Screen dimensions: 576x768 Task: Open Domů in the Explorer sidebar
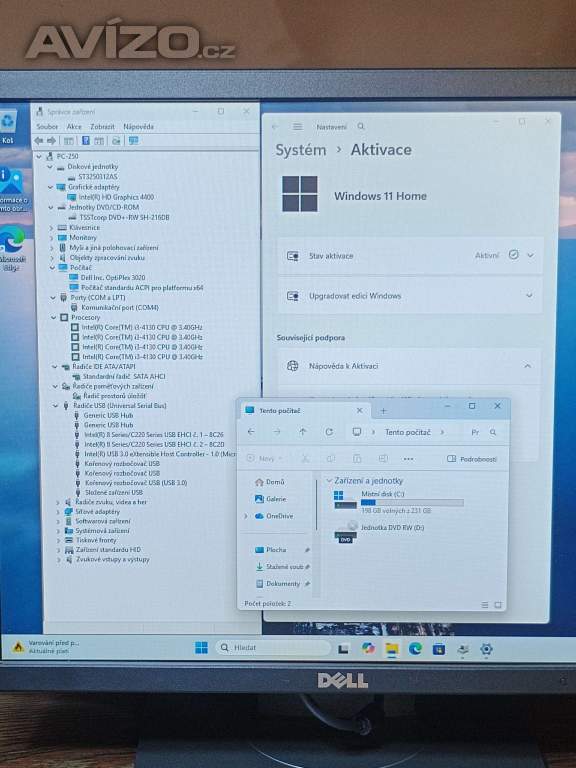pos(270,482)
